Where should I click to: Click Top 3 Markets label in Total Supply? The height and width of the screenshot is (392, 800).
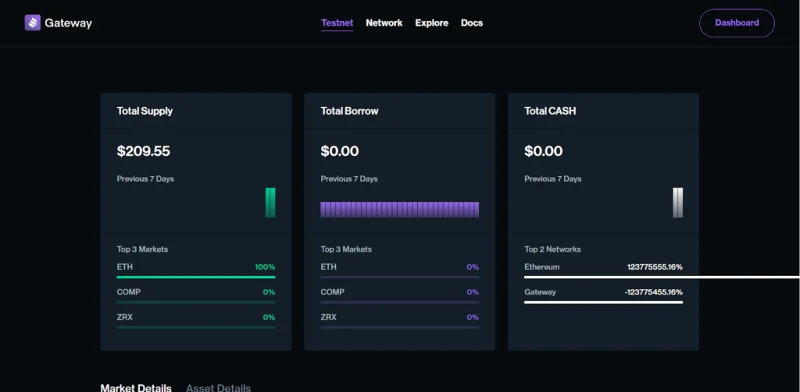tap(142, 249)
